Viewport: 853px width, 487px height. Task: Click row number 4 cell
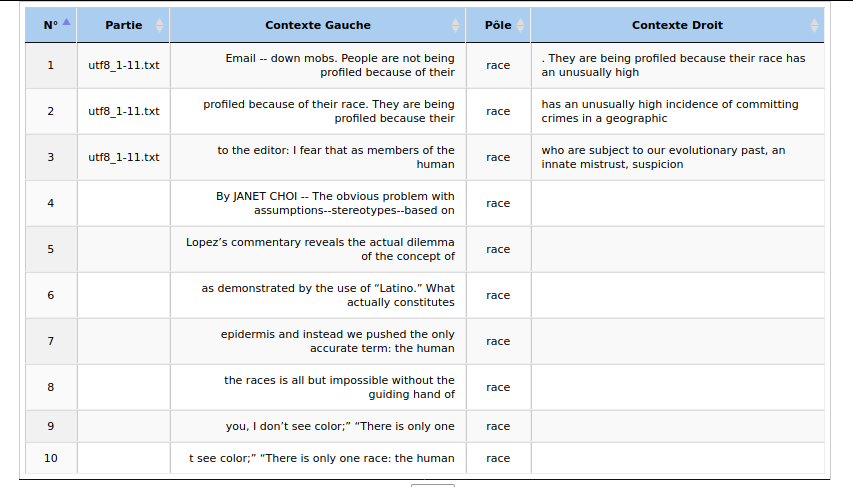[x=51, y=203]
